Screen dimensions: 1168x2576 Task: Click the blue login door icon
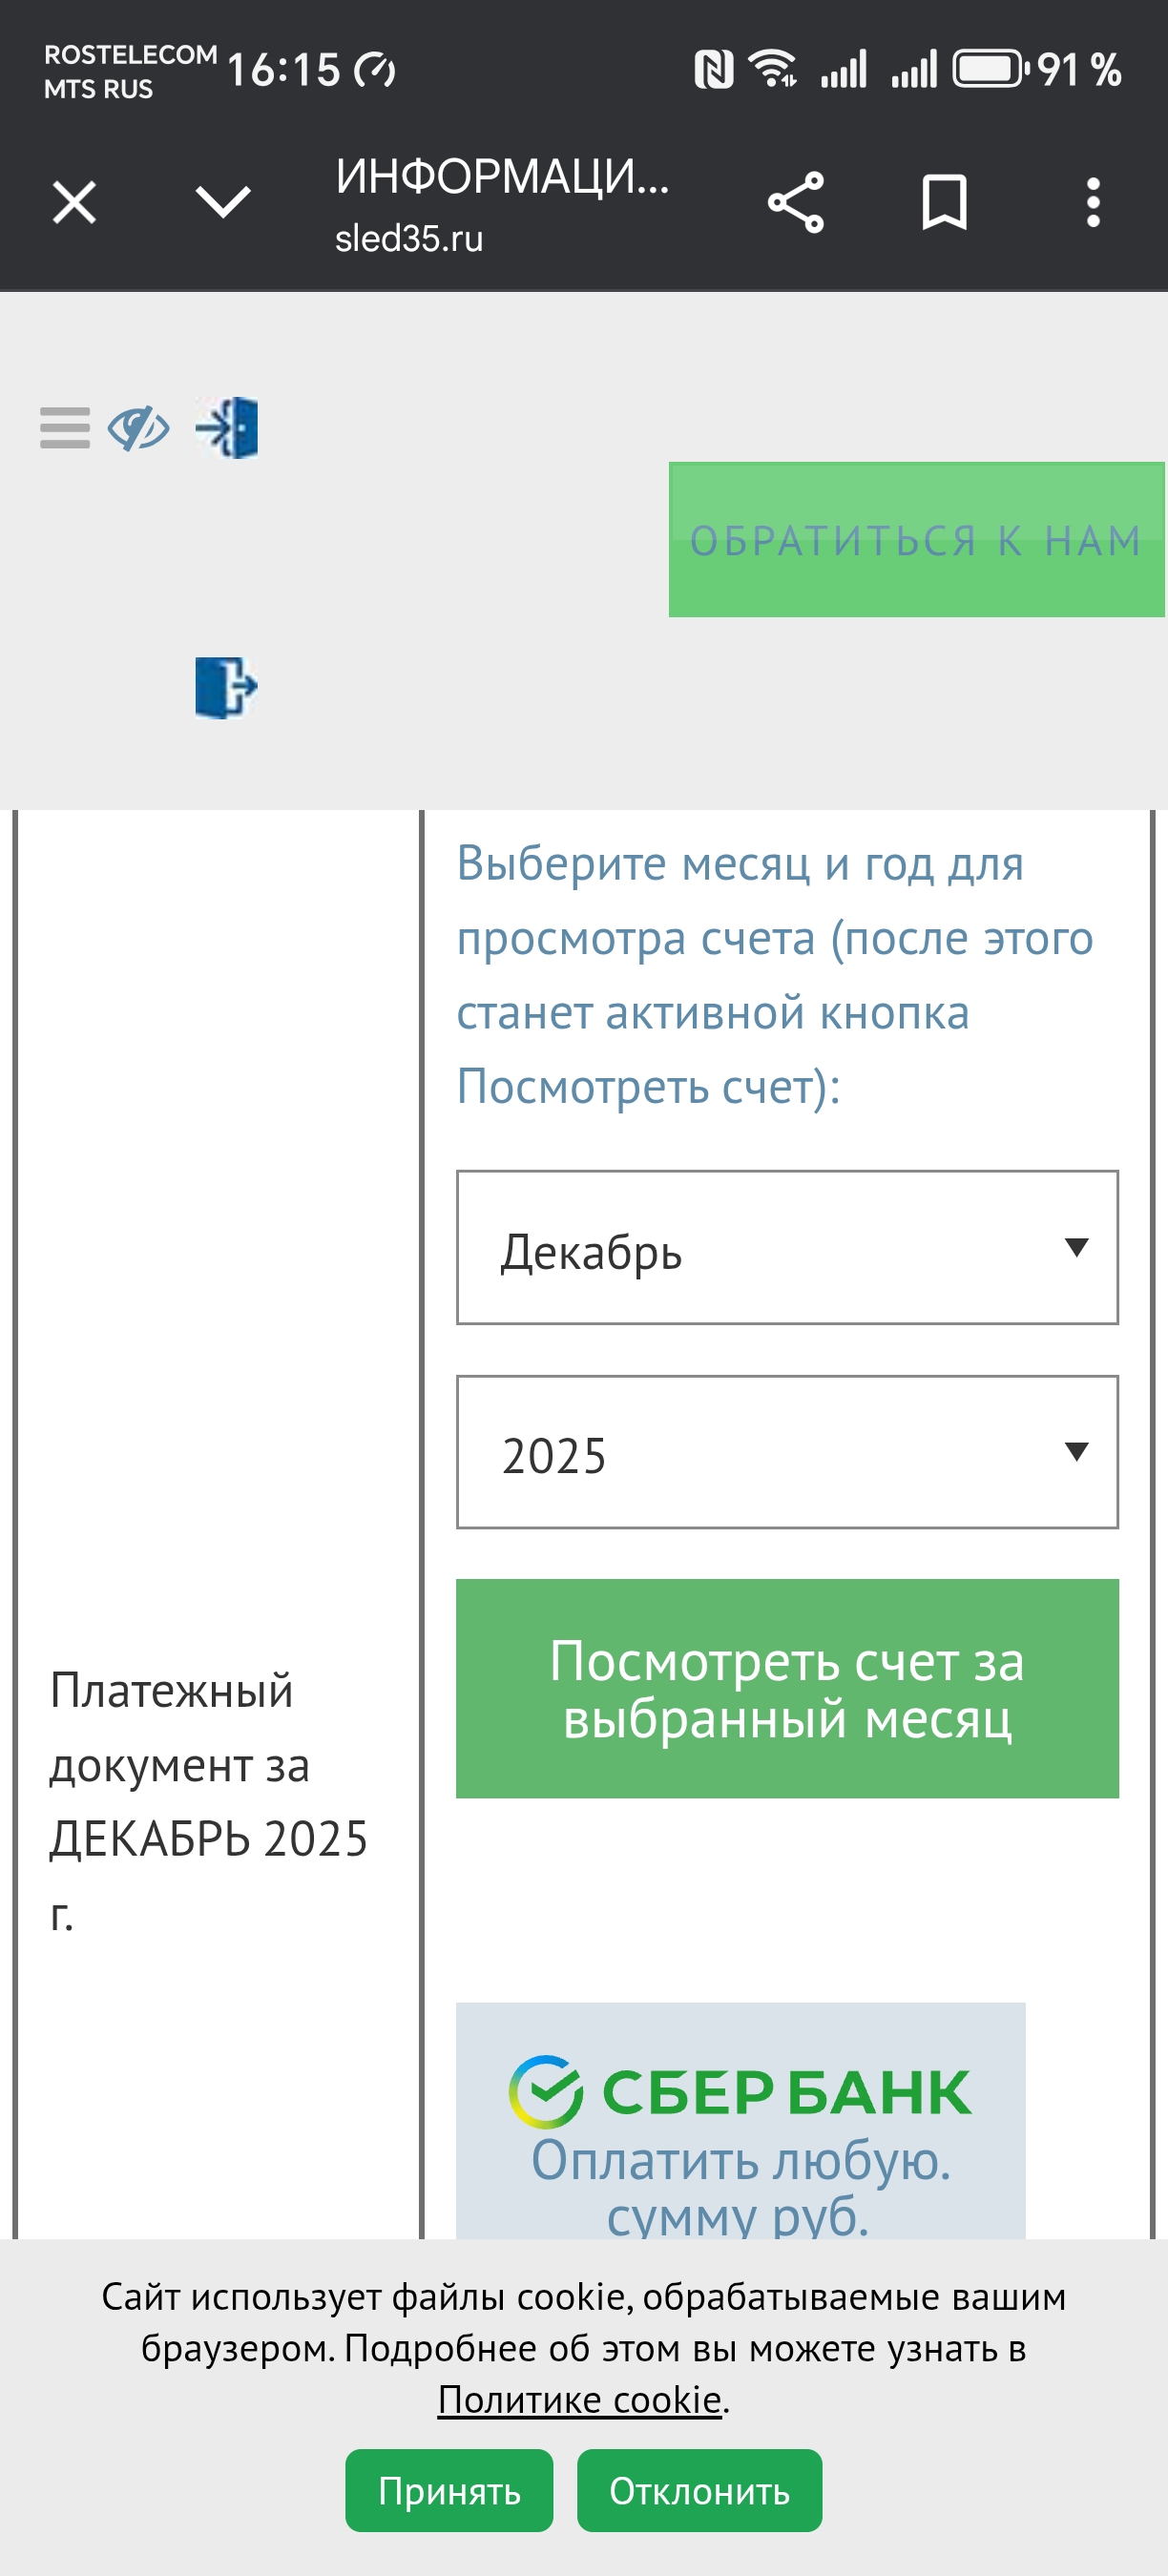(x=228, y=428)
